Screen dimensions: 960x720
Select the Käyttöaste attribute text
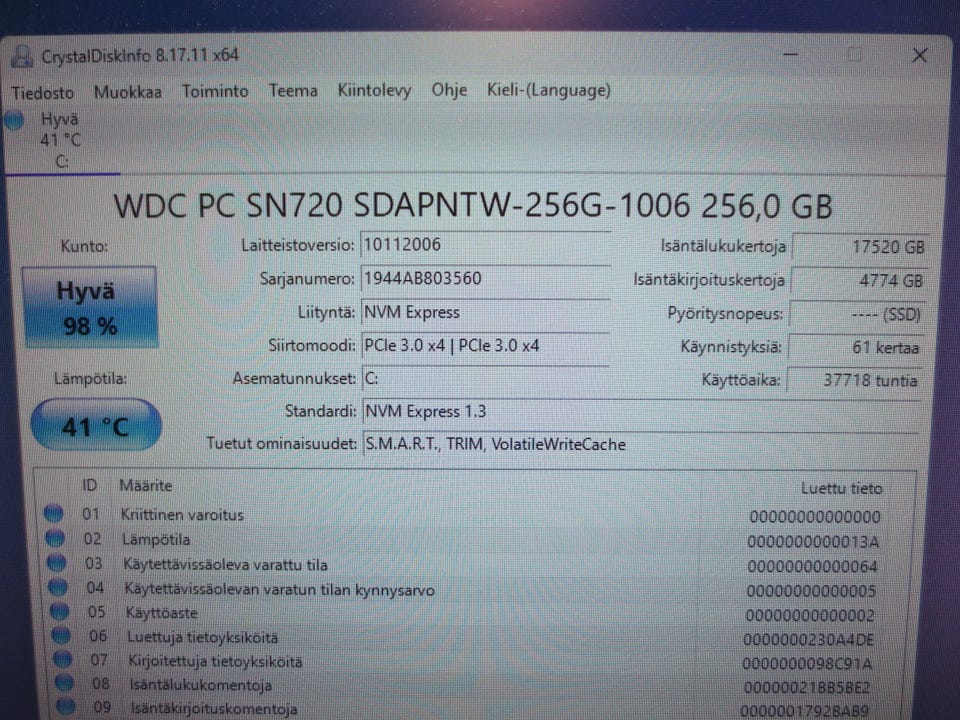[161, 613]
